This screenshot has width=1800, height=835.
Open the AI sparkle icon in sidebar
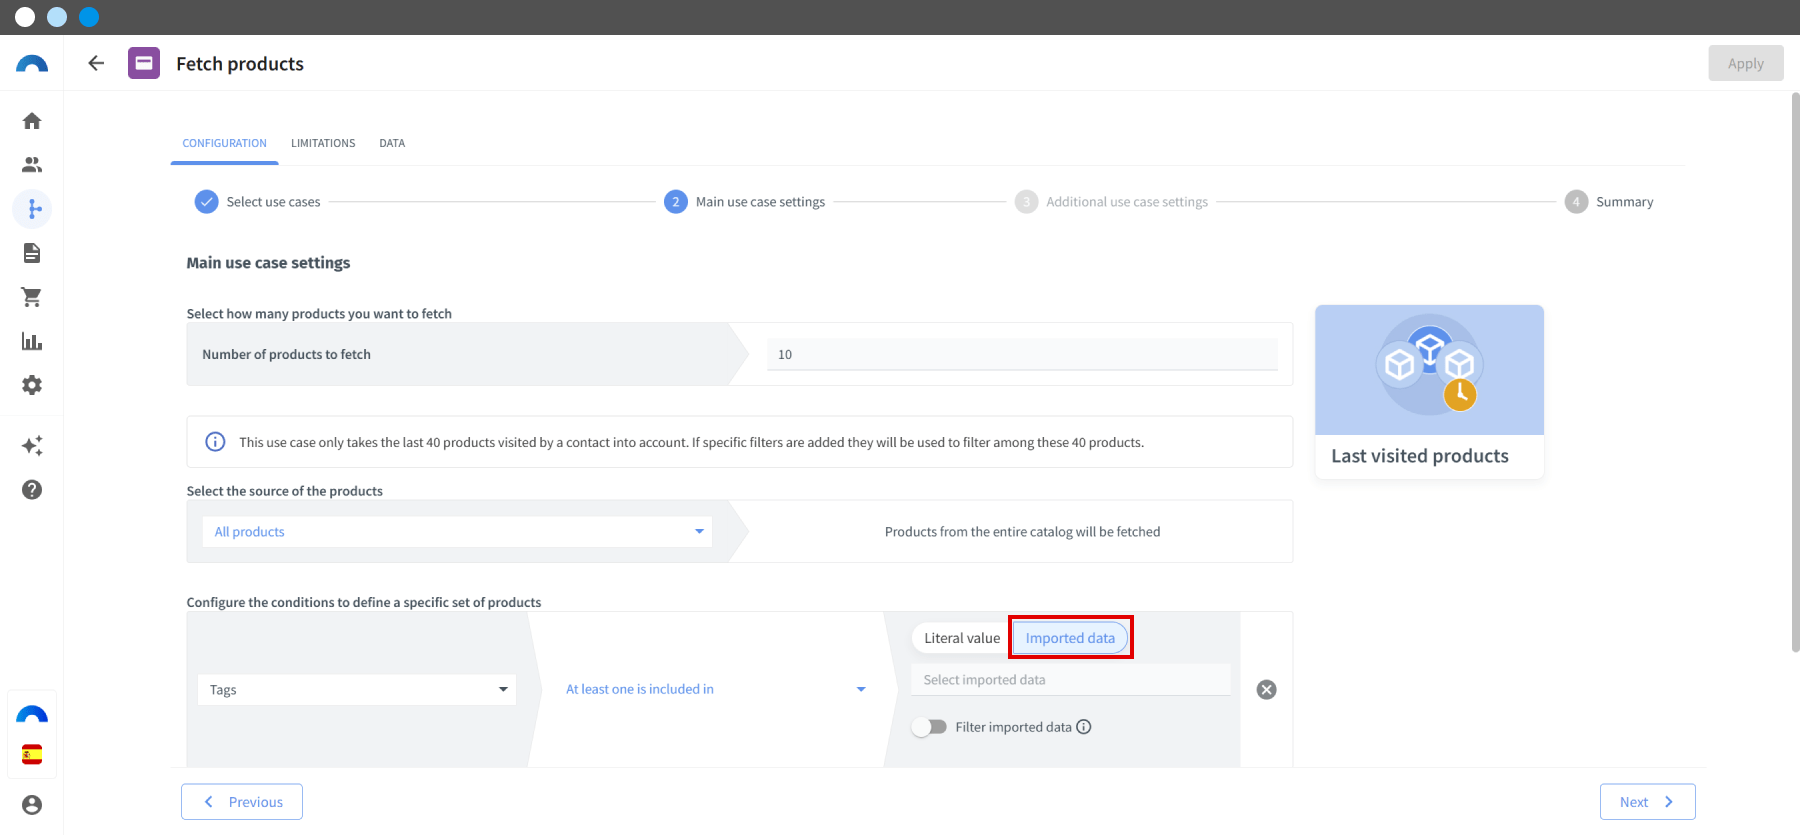pos(32,446)
